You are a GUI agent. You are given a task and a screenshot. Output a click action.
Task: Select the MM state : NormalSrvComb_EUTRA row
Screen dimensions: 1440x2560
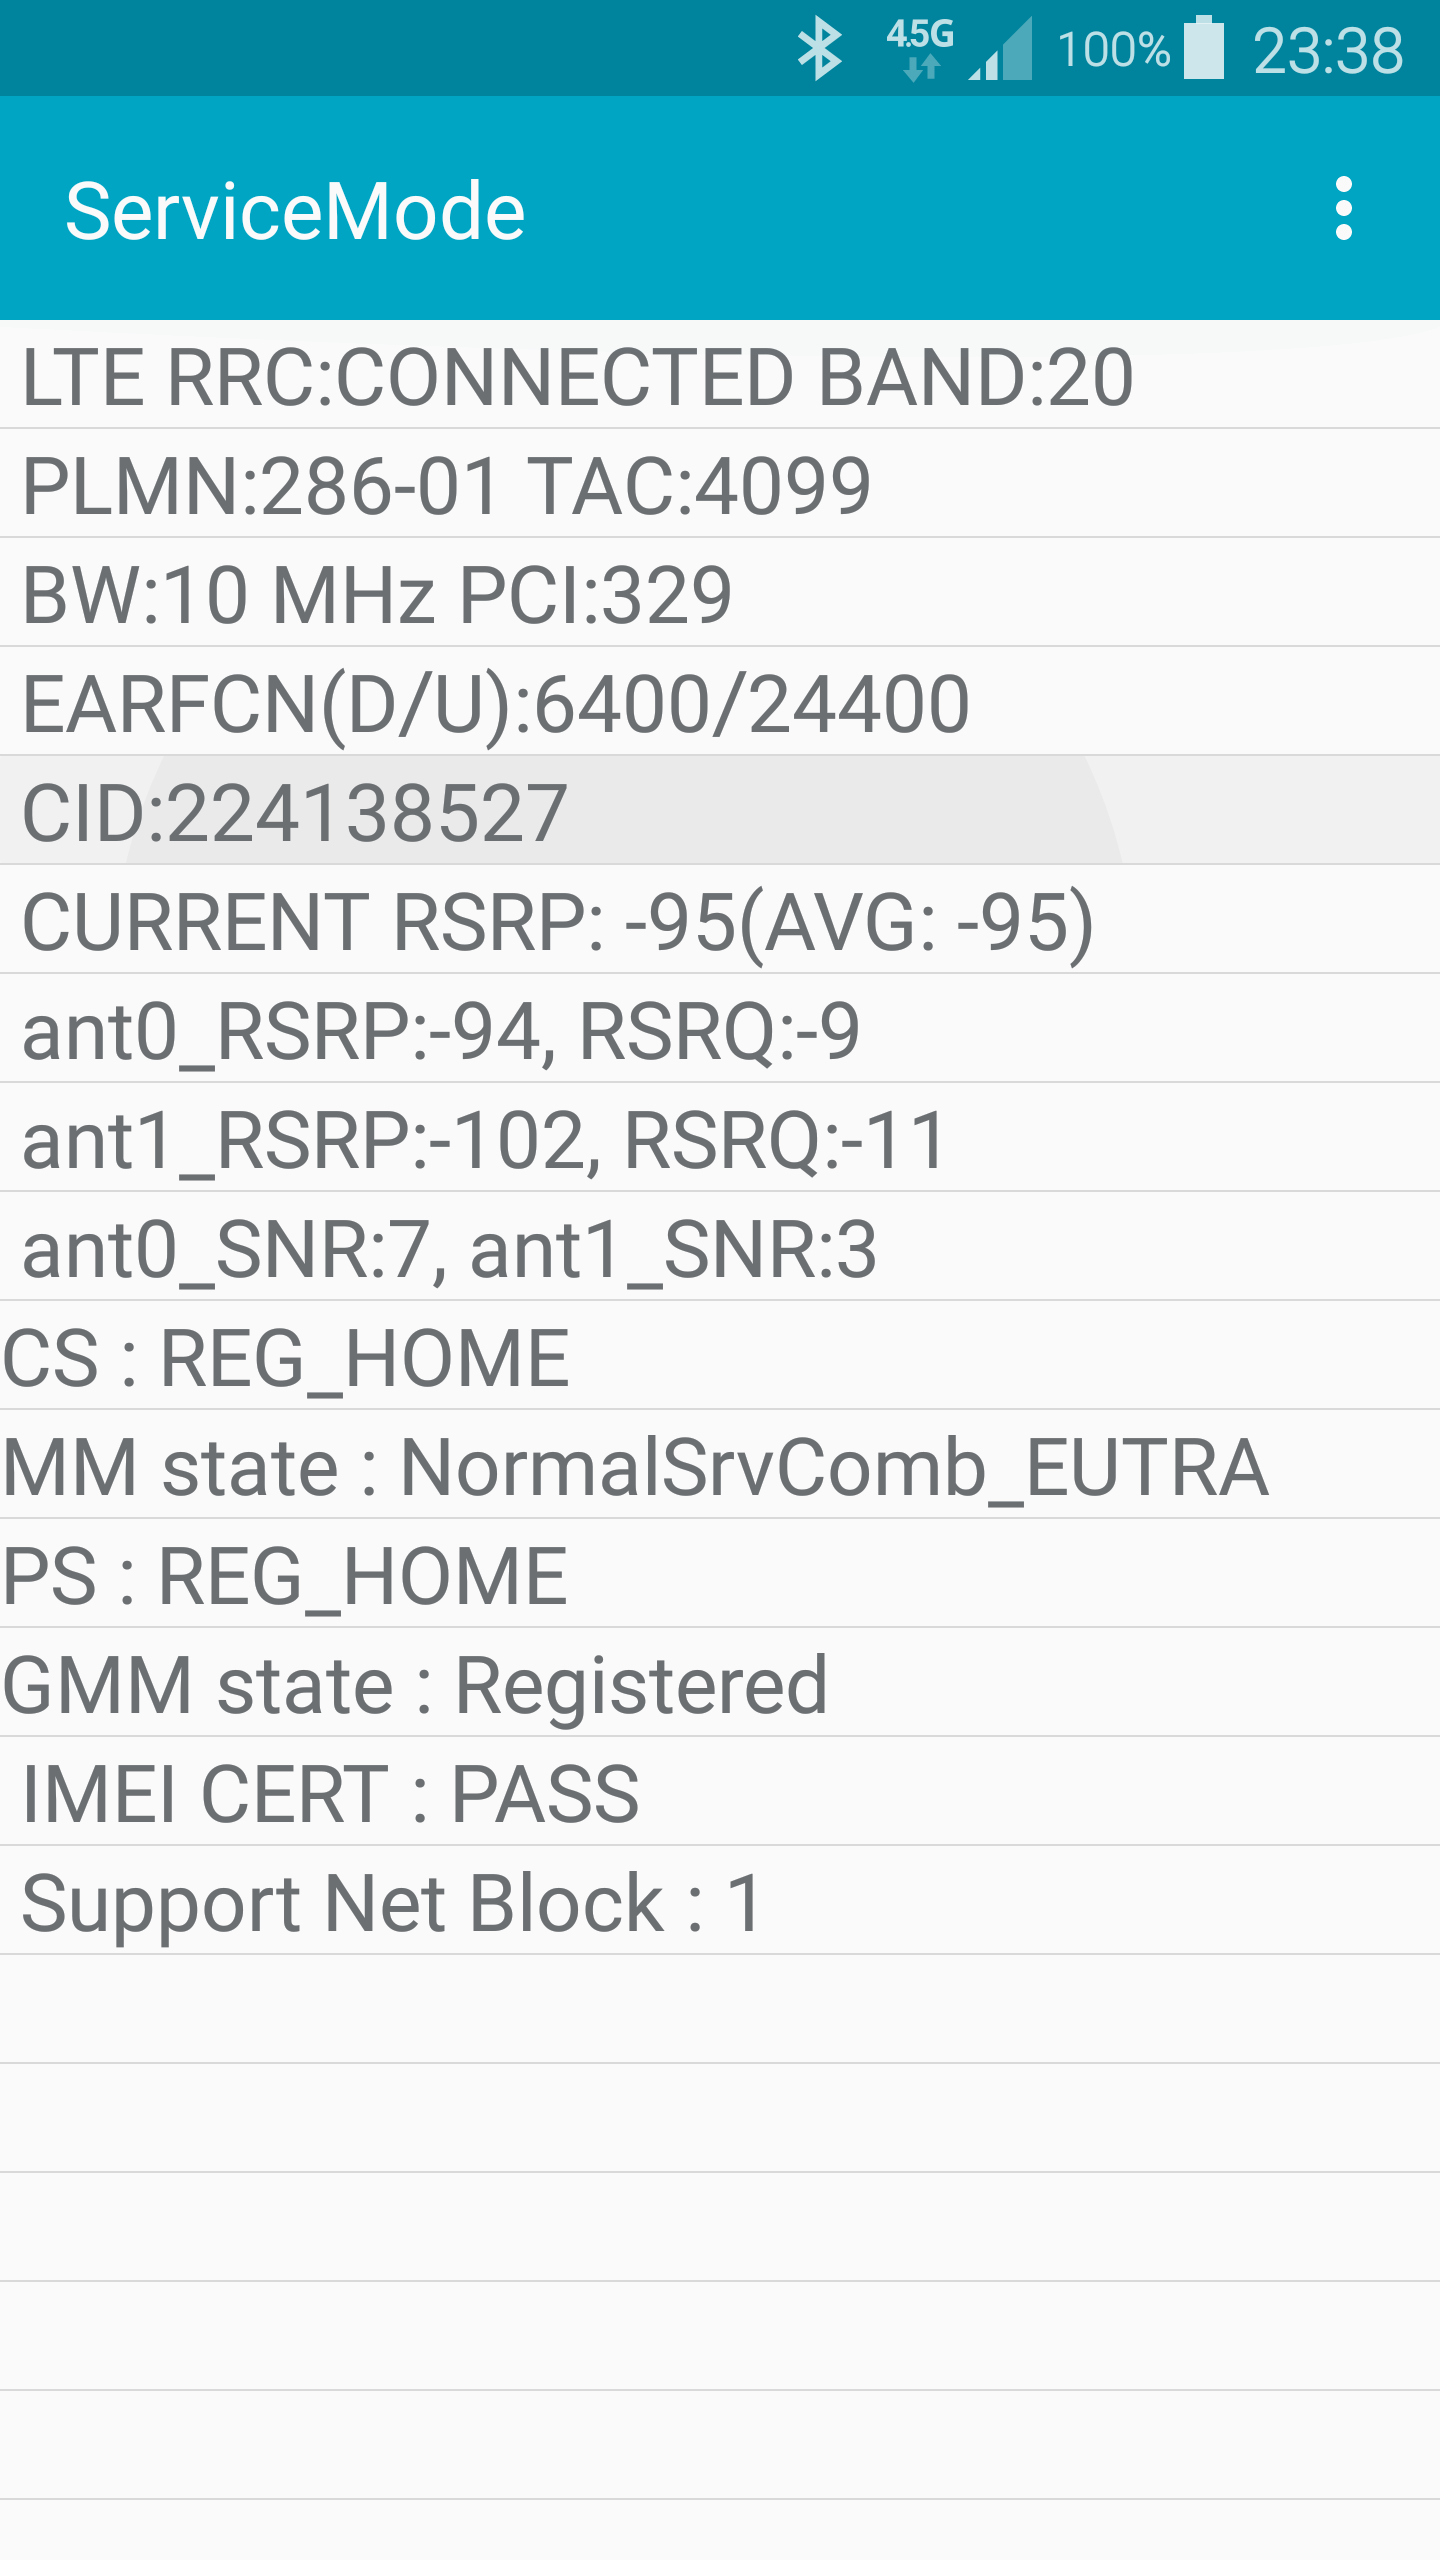point(720,1465)
